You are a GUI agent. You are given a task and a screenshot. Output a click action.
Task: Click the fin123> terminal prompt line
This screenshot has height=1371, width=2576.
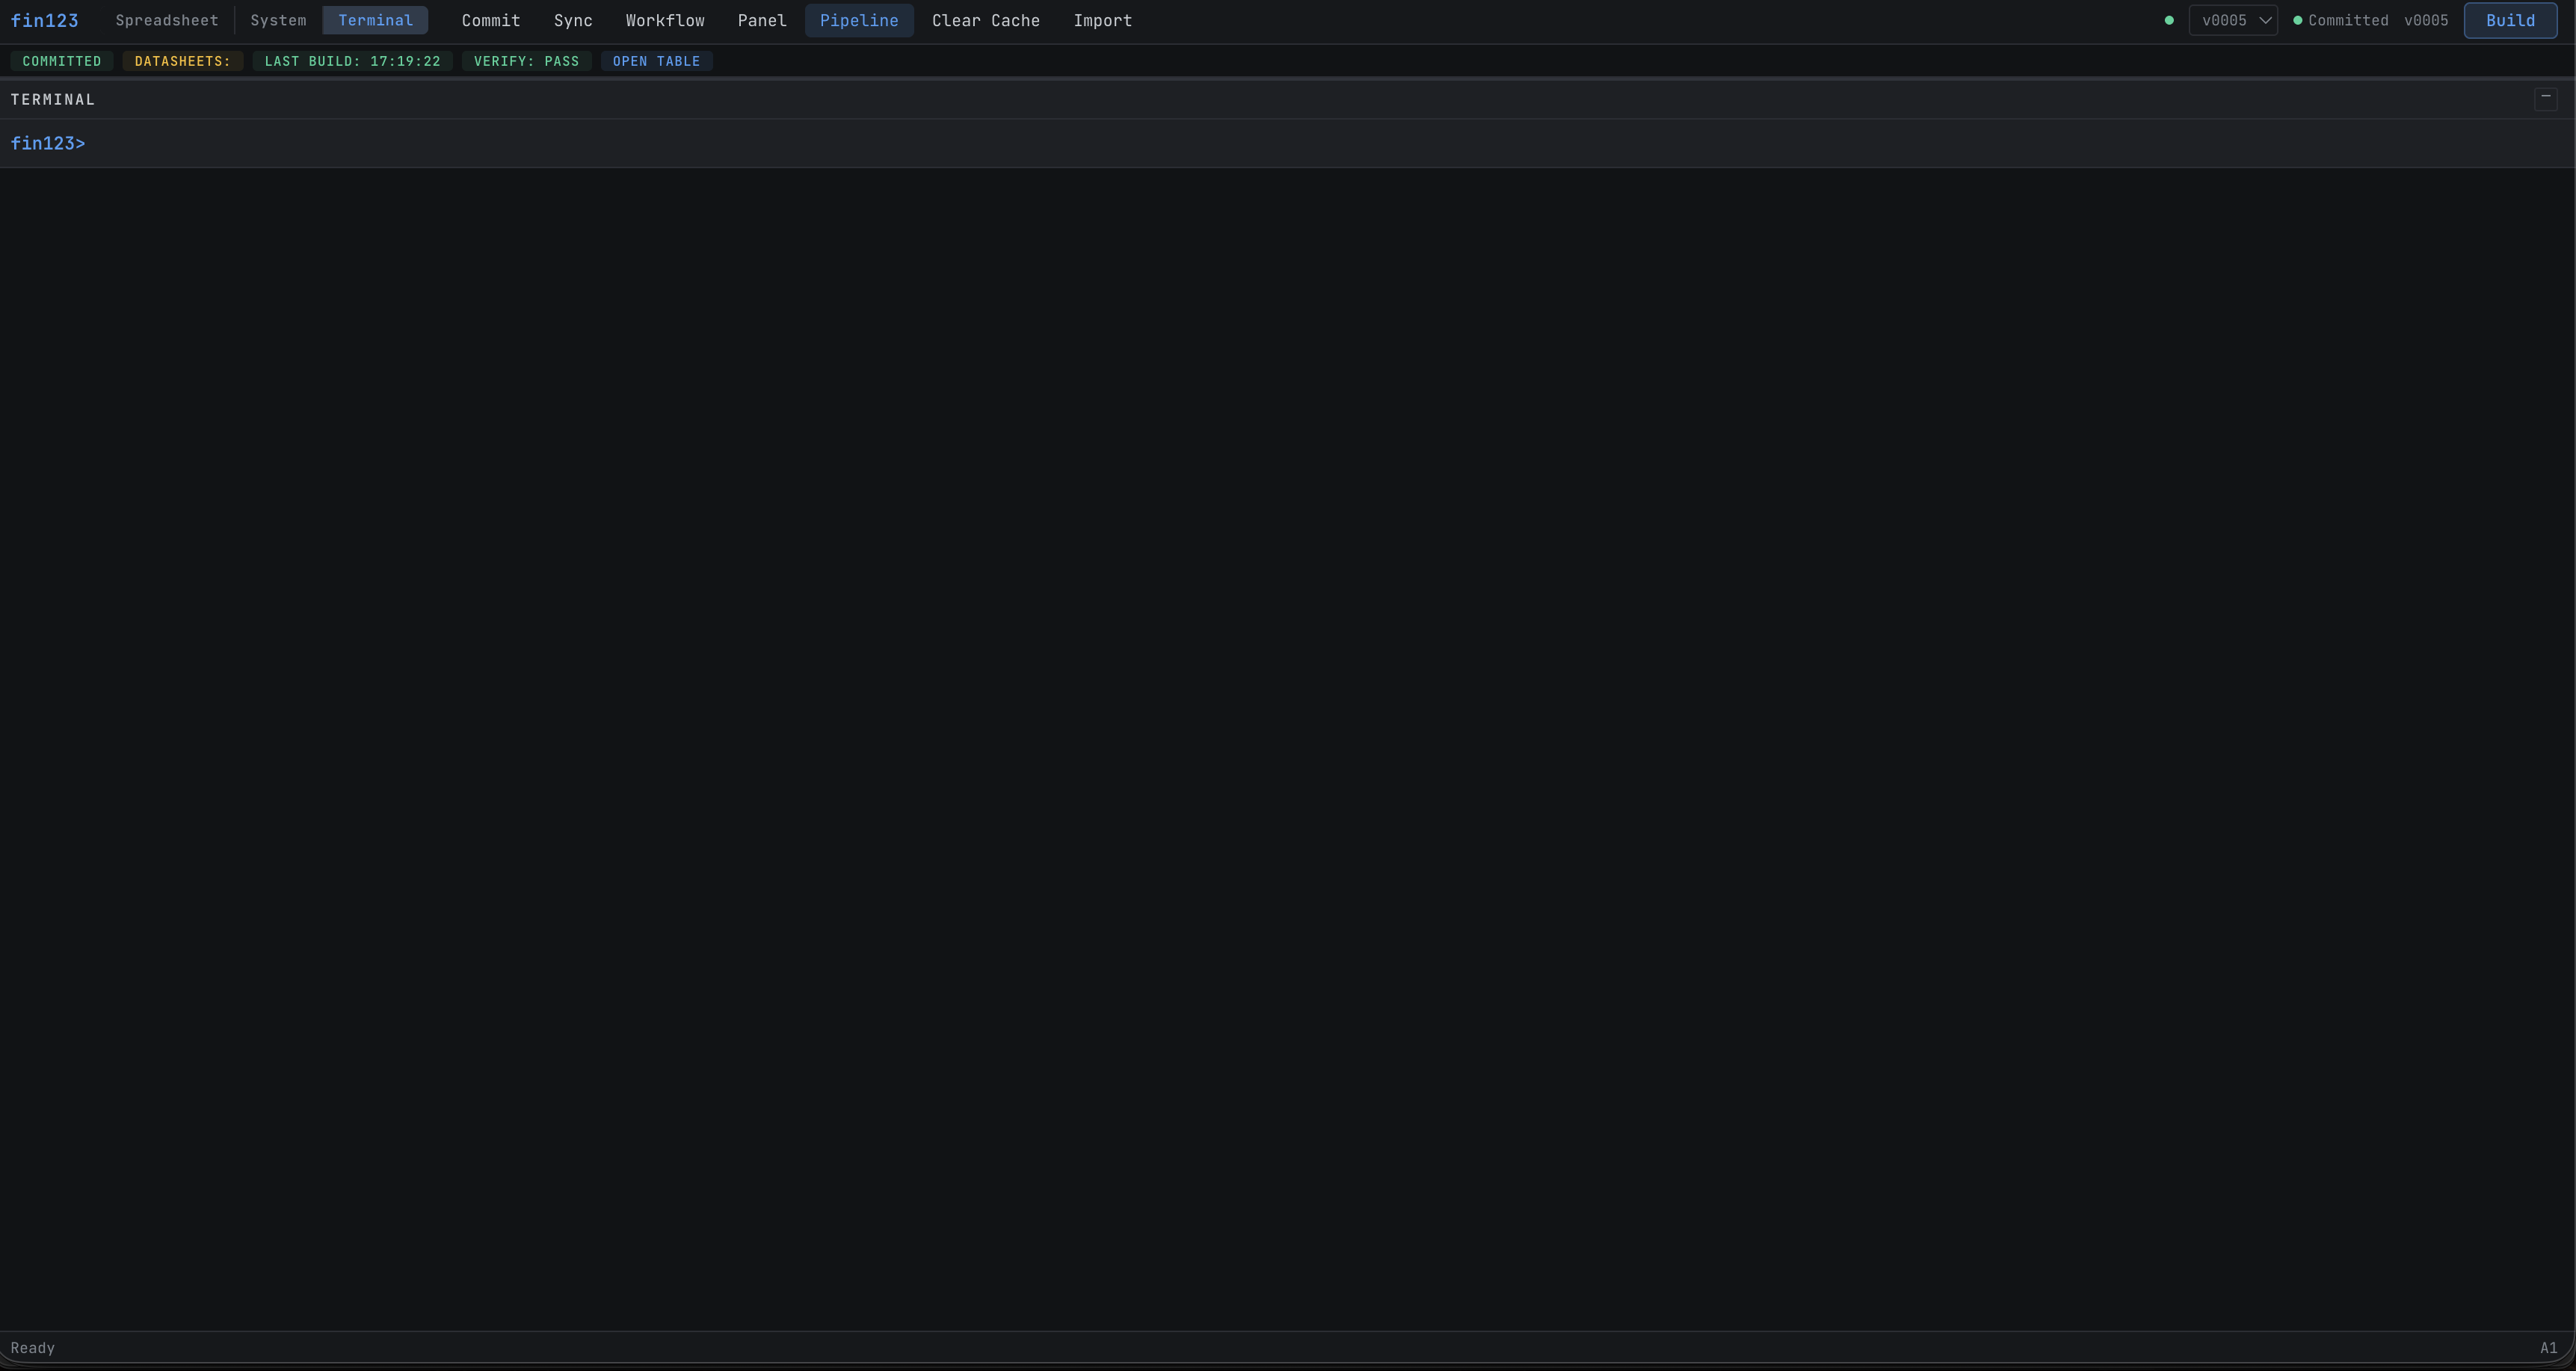(x=47, y=143)
